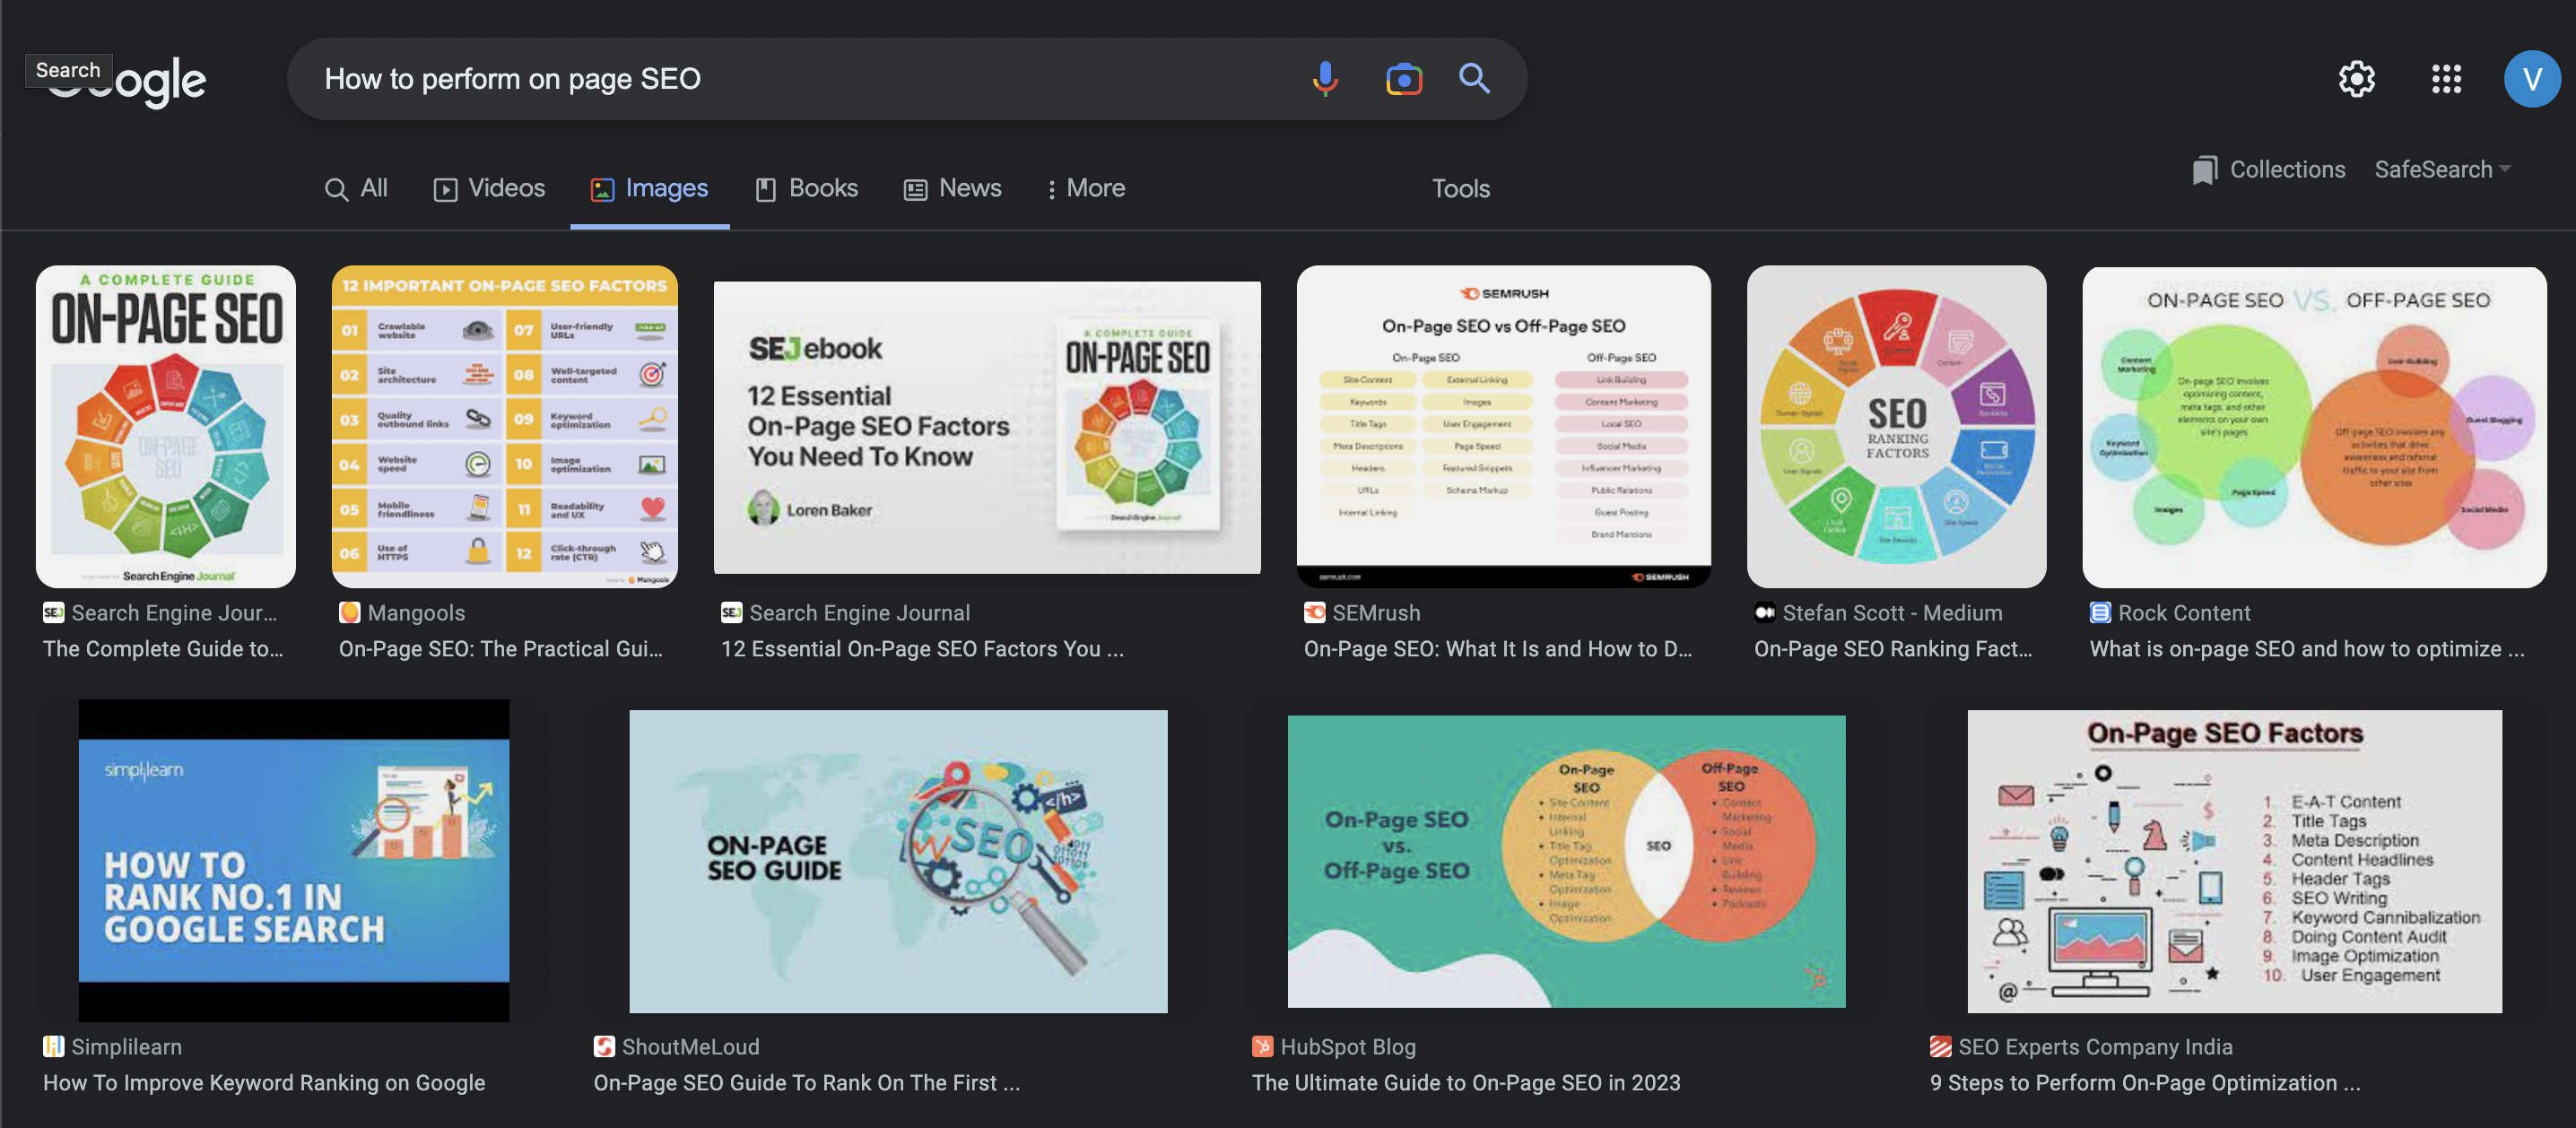The image size is (2576, 1128).
Task: Click the Medium favicon beside Stefan Scott
Action: click(1764, 613)
